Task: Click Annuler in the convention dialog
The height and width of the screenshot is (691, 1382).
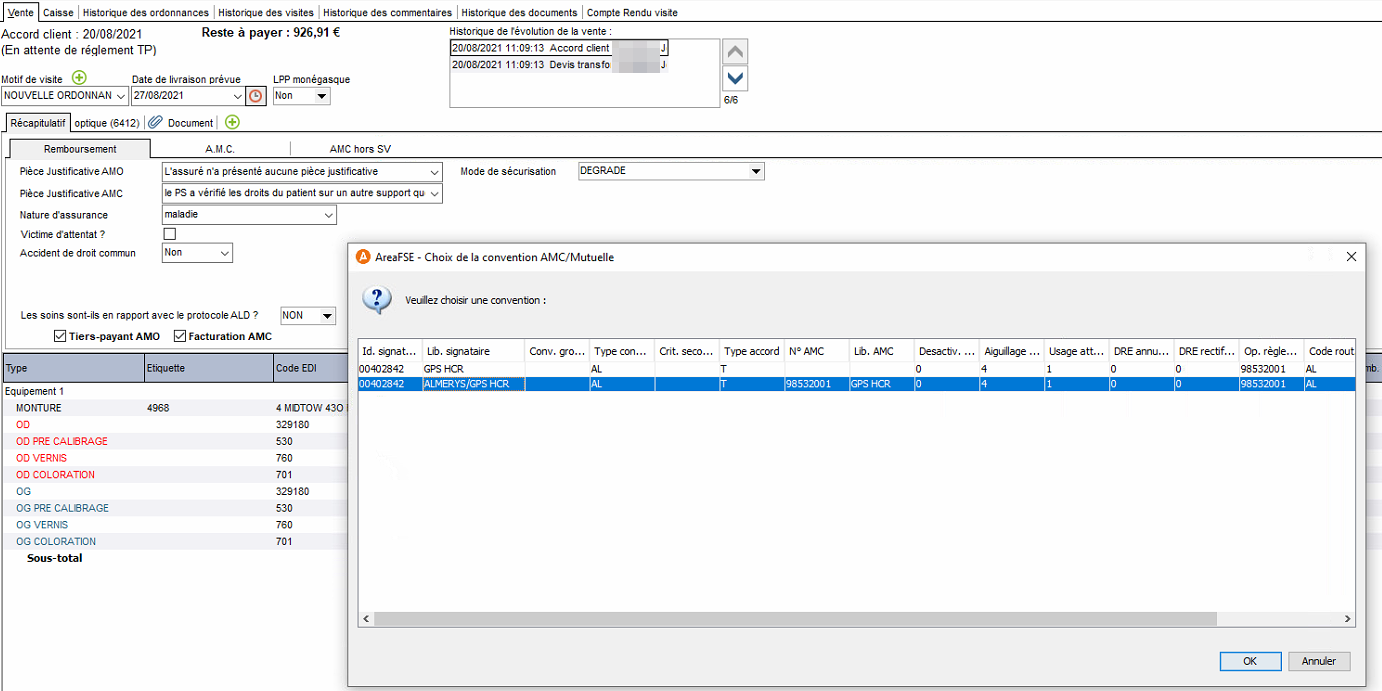Action: [x=1319, y=661]
